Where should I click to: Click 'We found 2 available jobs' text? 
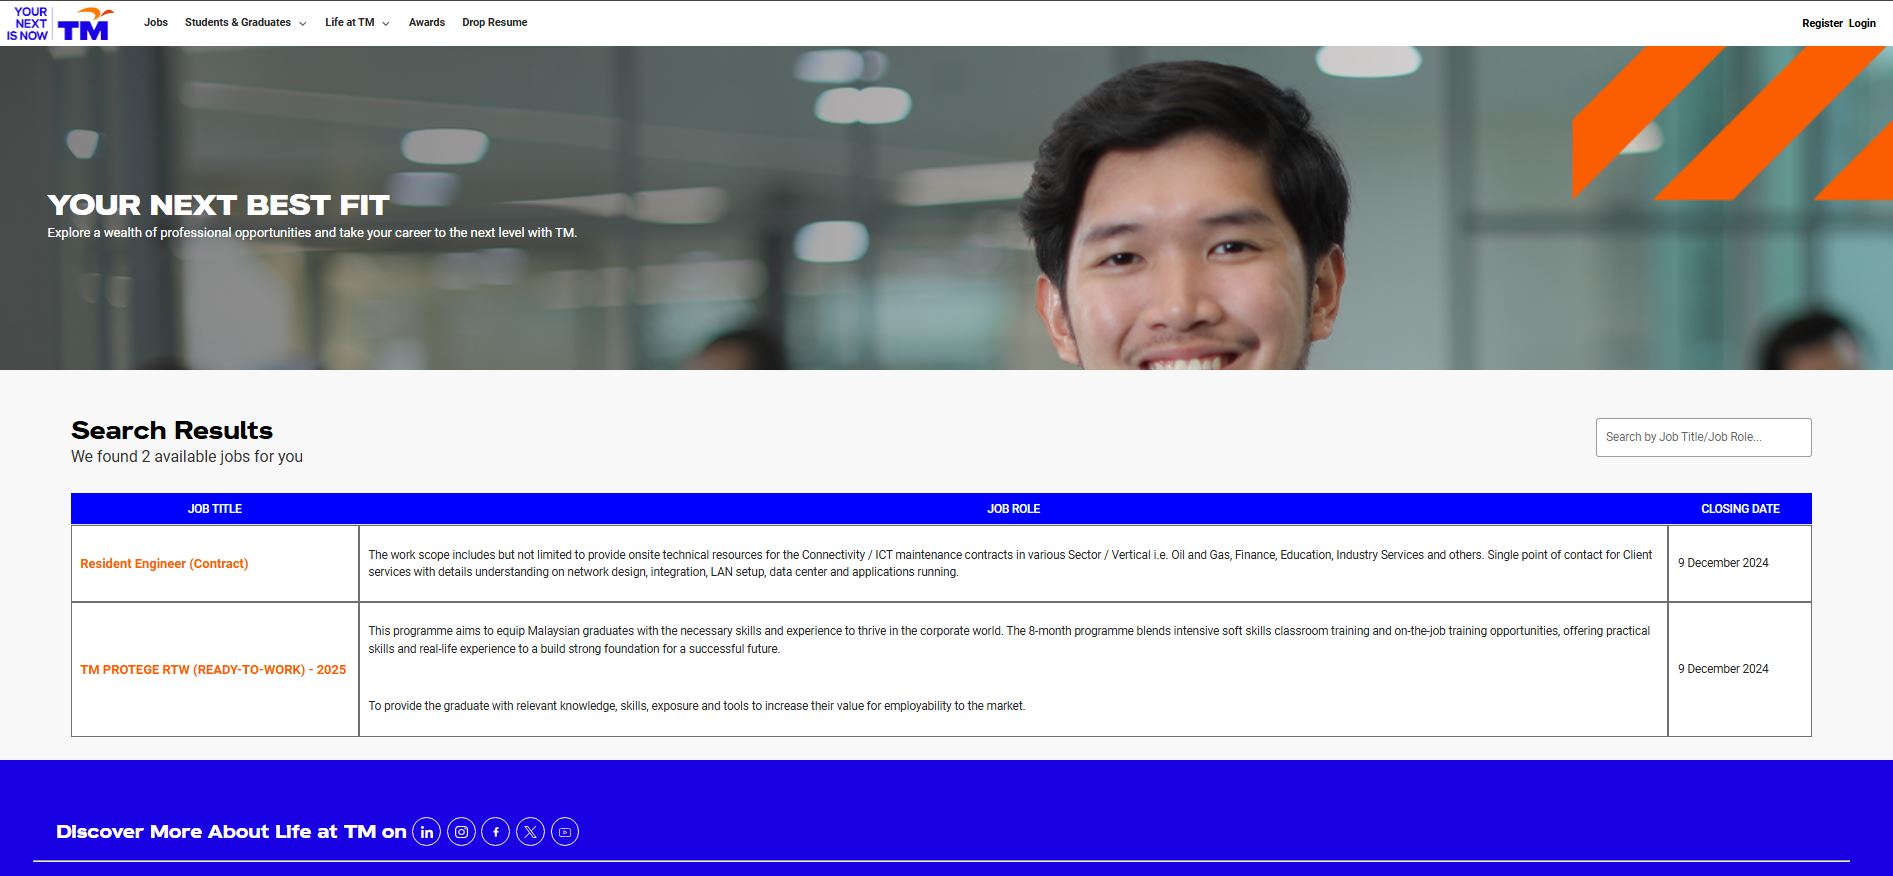(187, 457)
